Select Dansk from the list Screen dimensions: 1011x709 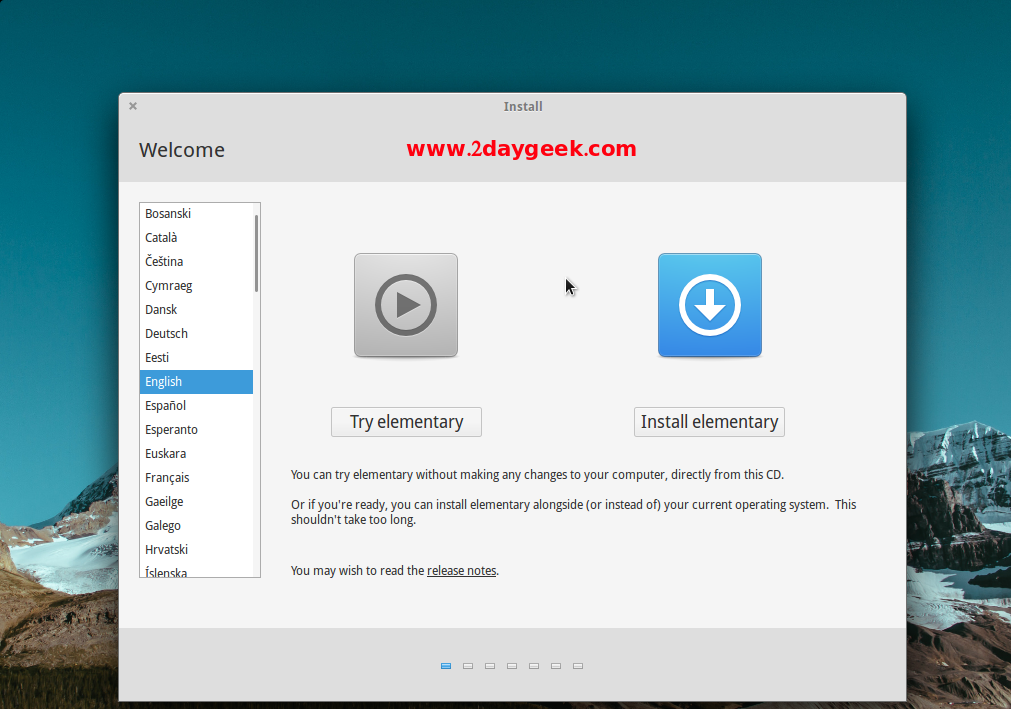pyautogui.click(x=161, y=310)
